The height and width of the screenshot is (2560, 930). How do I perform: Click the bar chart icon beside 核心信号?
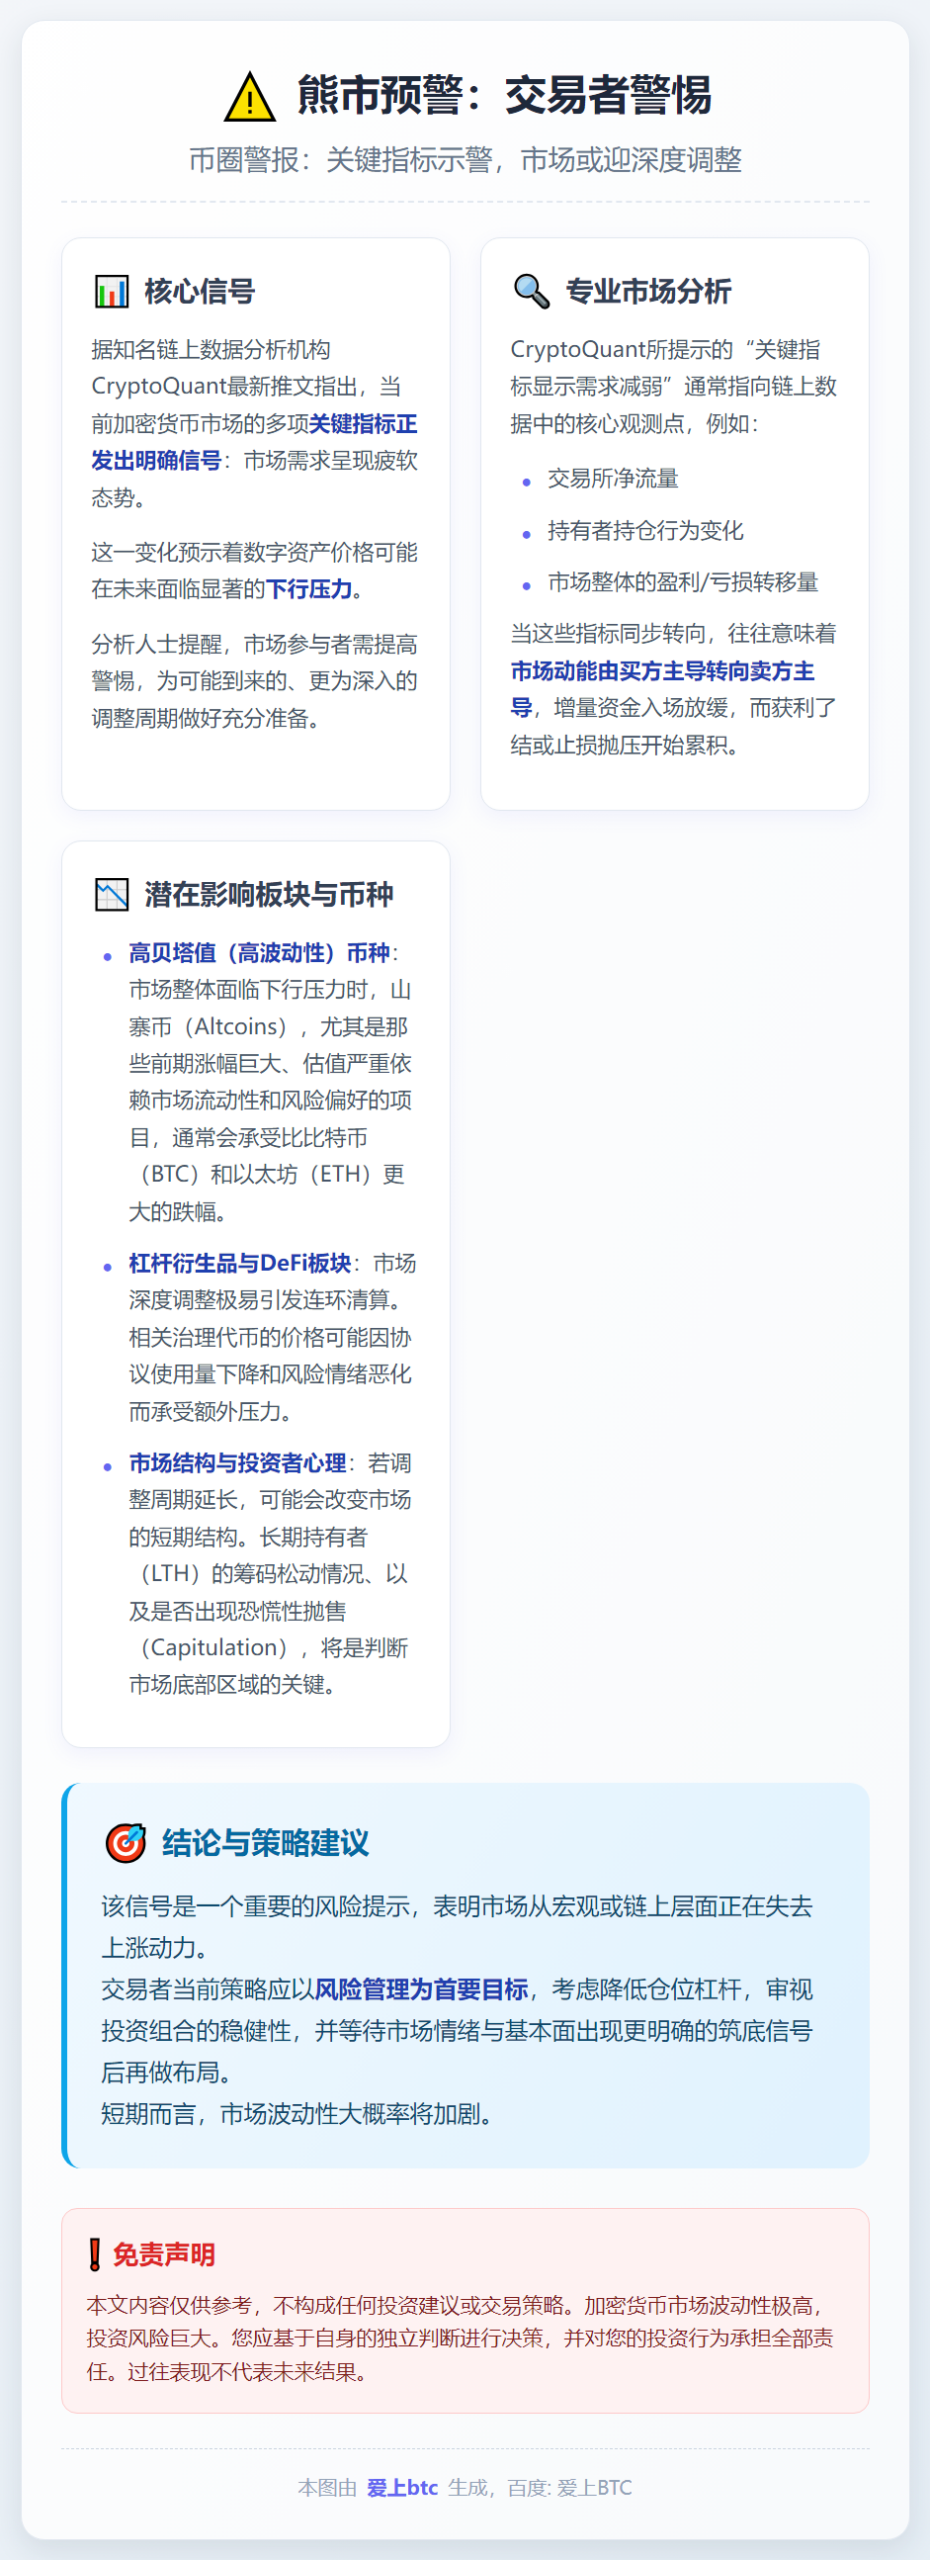111,291
